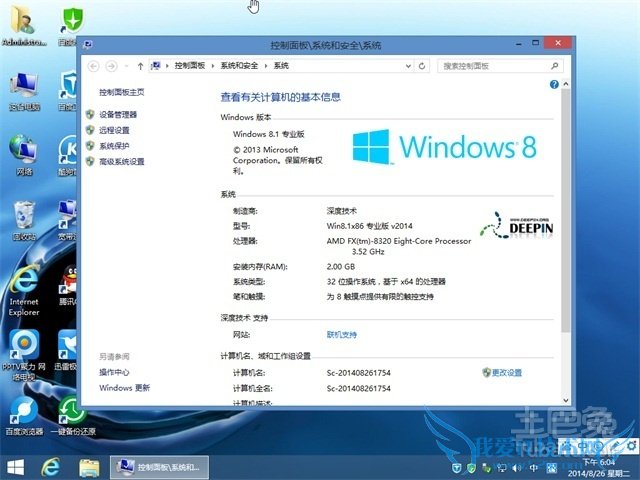Open the Windows Start button

(16, 467)
